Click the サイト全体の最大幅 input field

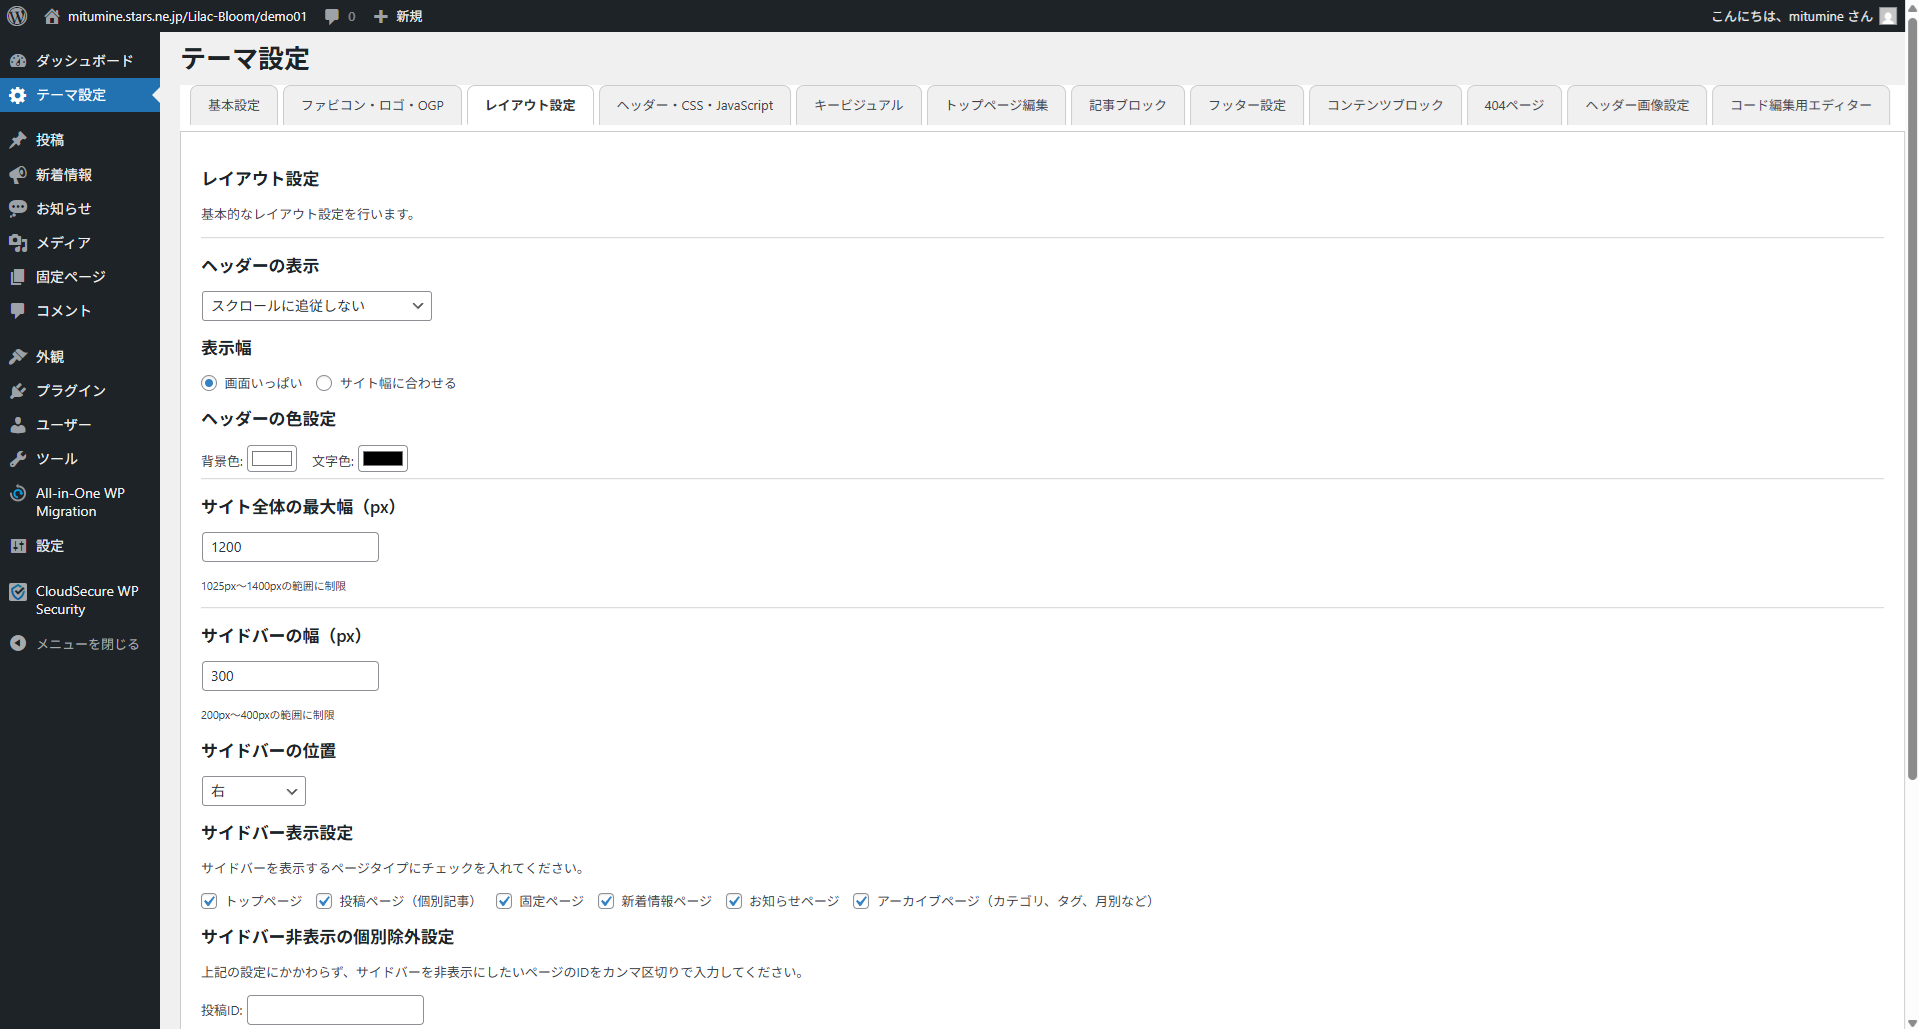[290, 547]
